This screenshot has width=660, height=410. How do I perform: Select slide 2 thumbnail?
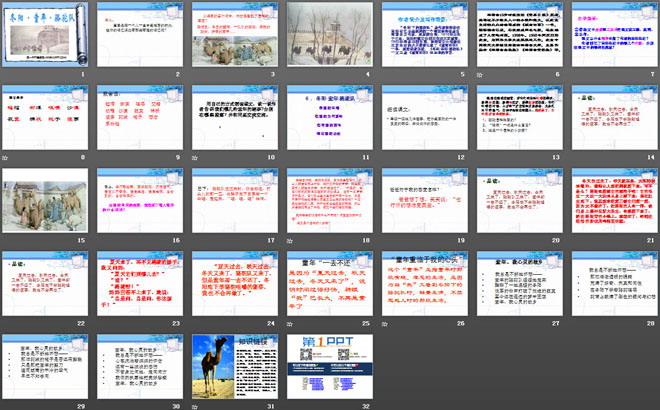[140, 35]
